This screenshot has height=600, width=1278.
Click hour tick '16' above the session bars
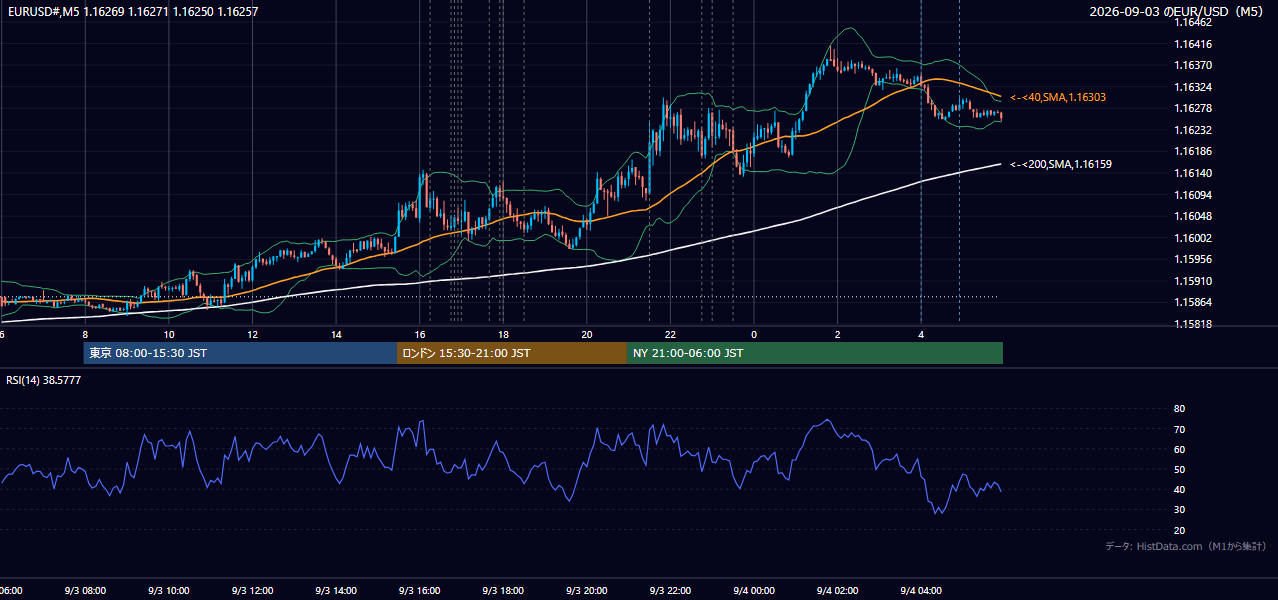tap(420, 334)
